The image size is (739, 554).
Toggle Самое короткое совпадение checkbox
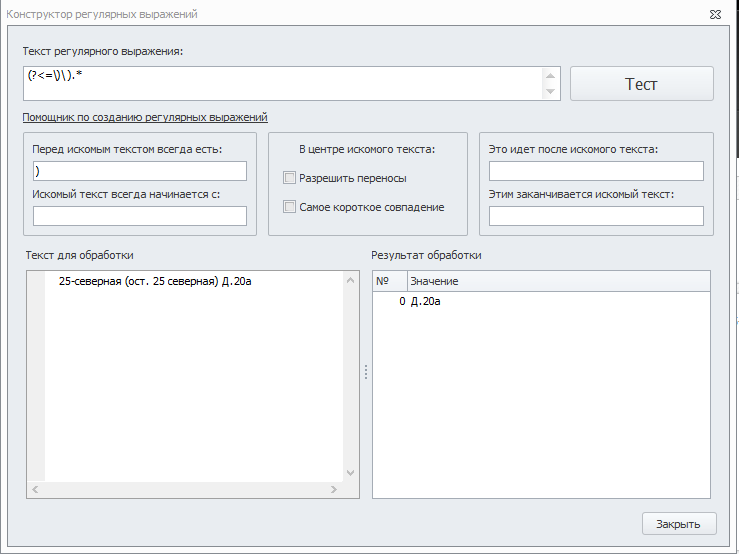pos(289,207)
